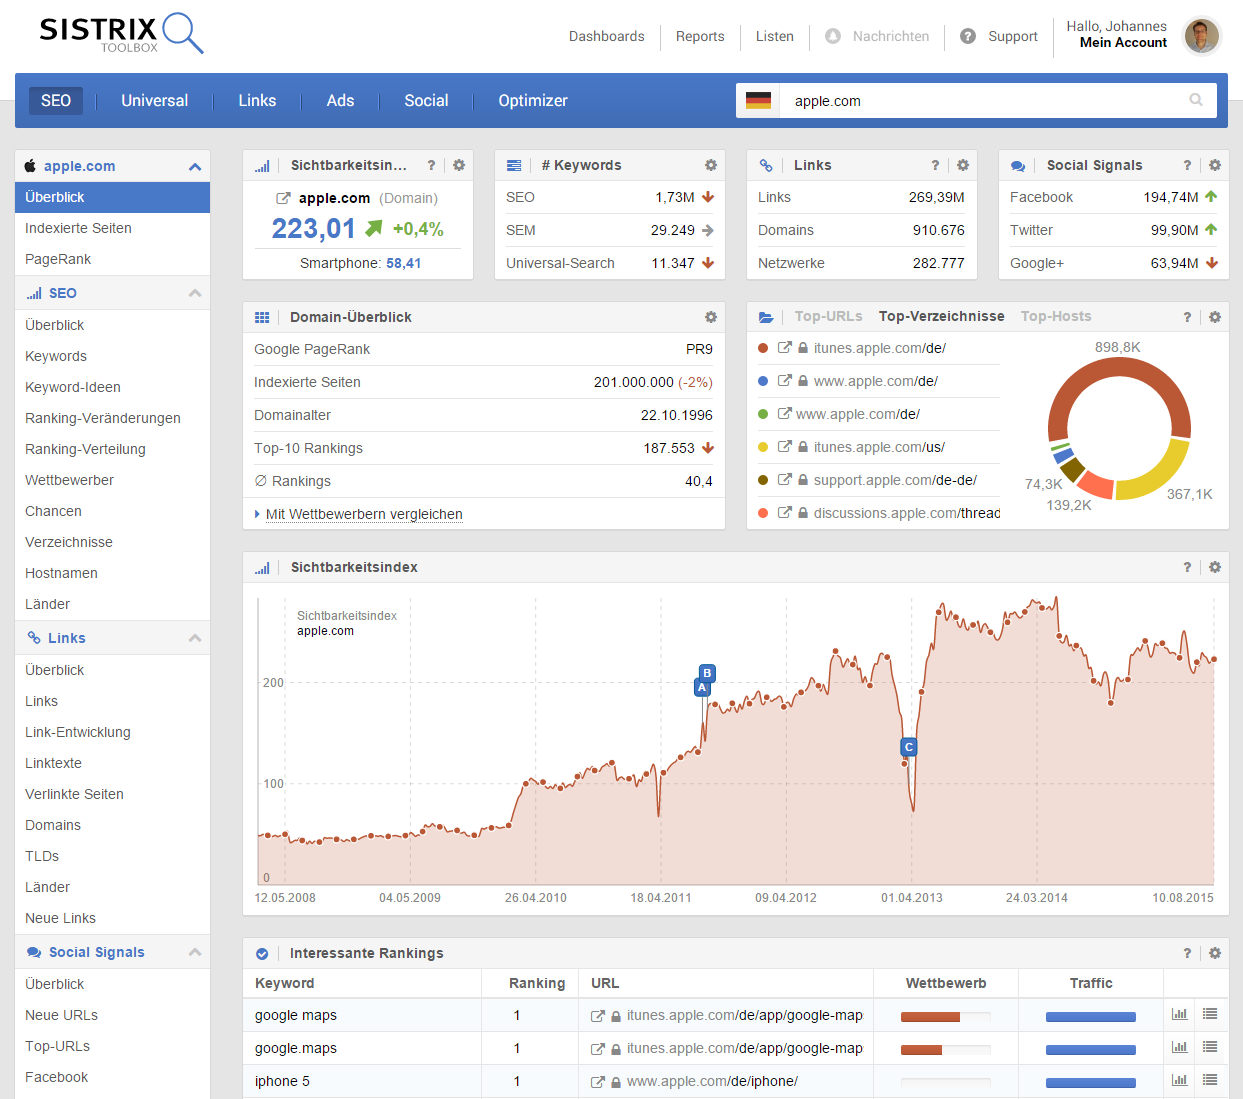The height and width of the screenshot is (1099, 1243).
Task: Select German flag country selector
Action: pos(759,101)
